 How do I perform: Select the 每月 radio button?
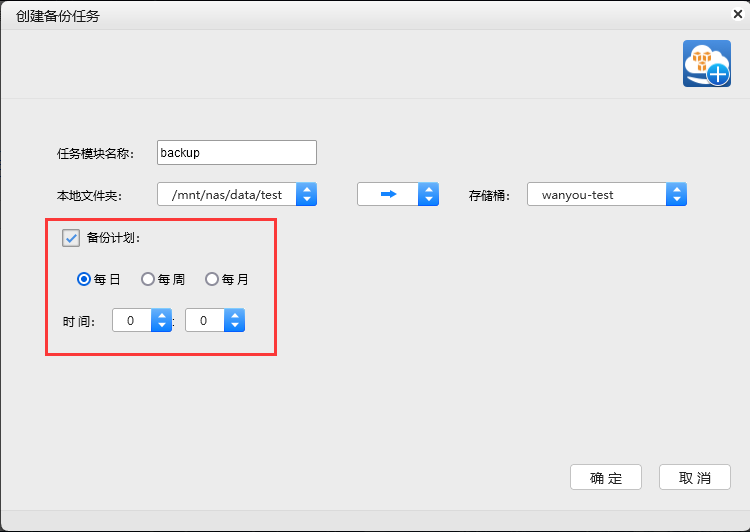(212, 279)
